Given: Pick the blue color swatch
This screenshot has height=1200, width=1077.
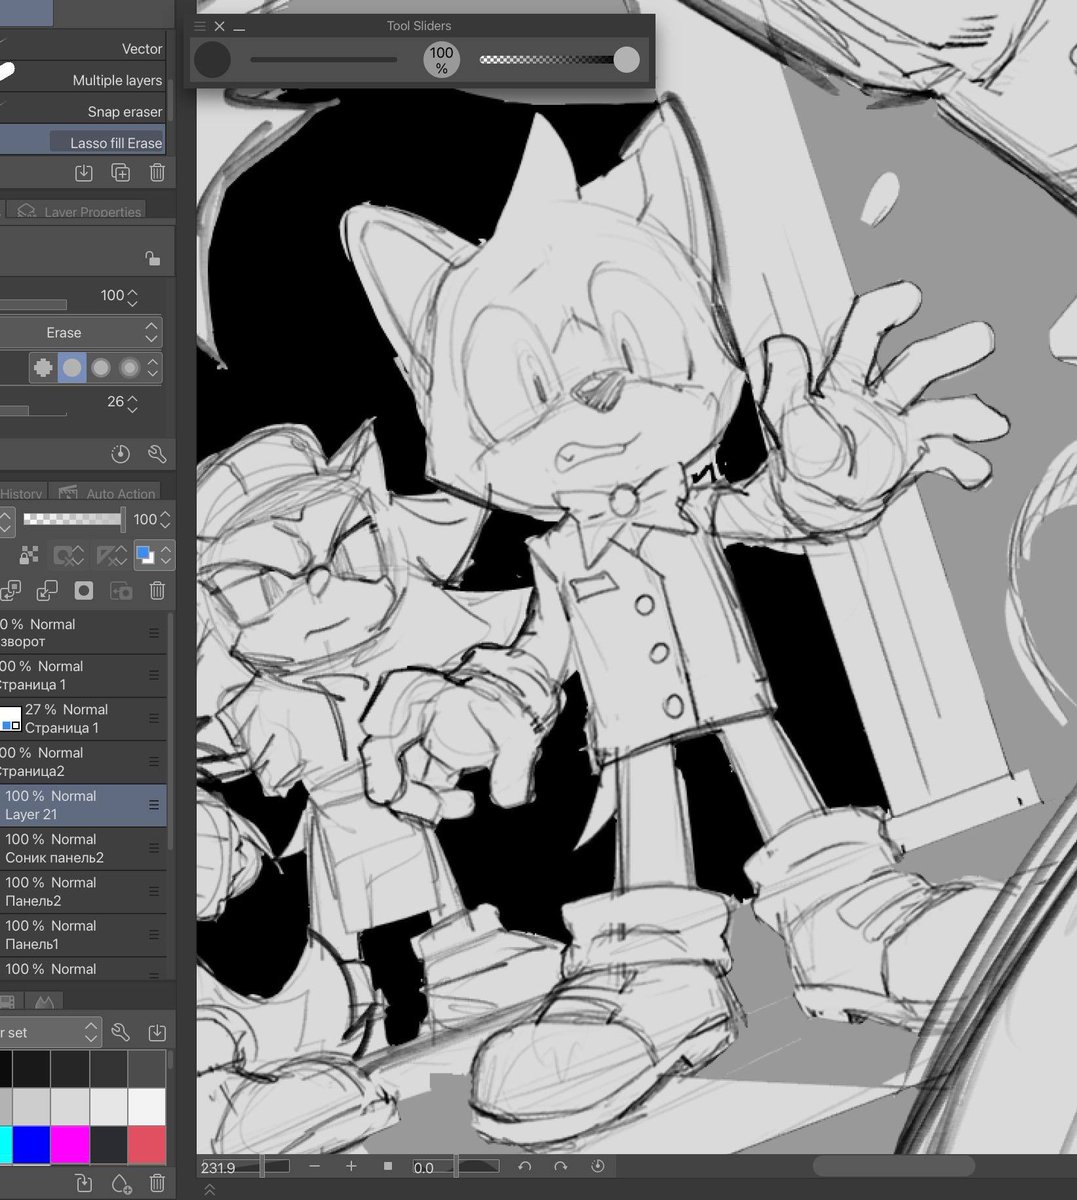Looking at the screenshot, I should tap(31, 1145).
